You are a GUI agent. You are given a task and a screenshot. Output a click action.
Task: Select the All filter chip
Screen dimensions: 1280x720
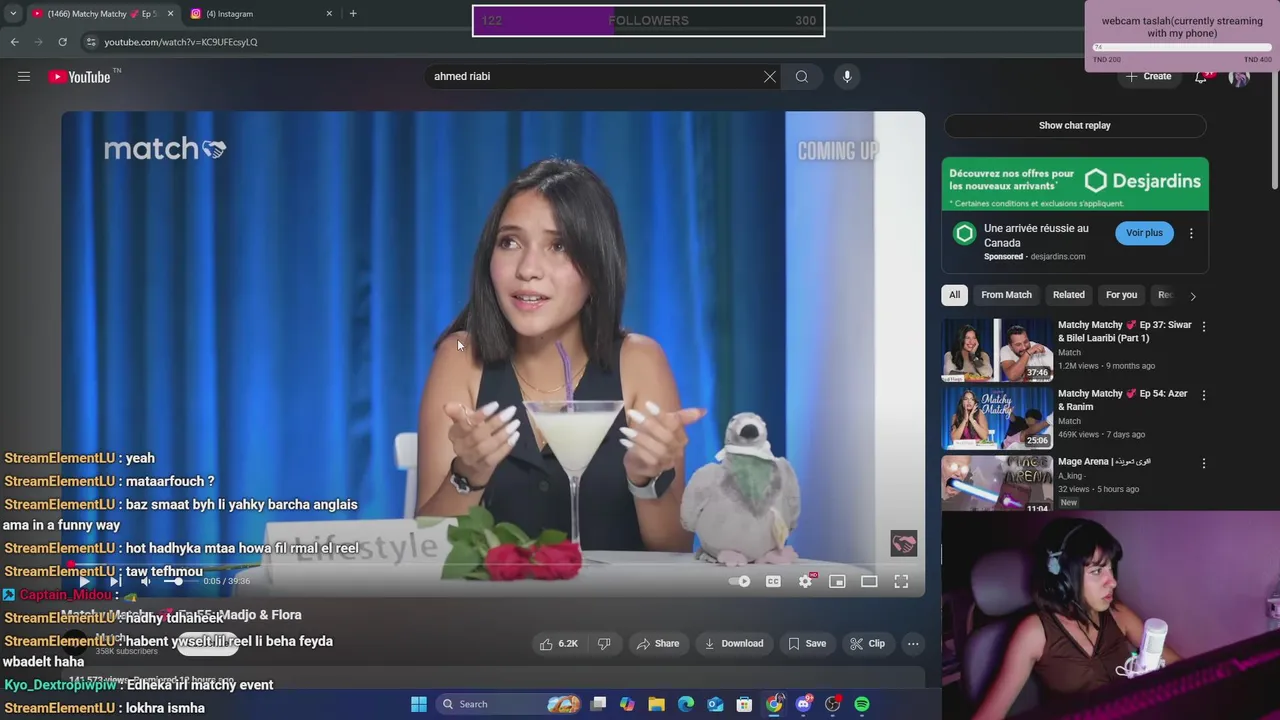click(954, 295)
